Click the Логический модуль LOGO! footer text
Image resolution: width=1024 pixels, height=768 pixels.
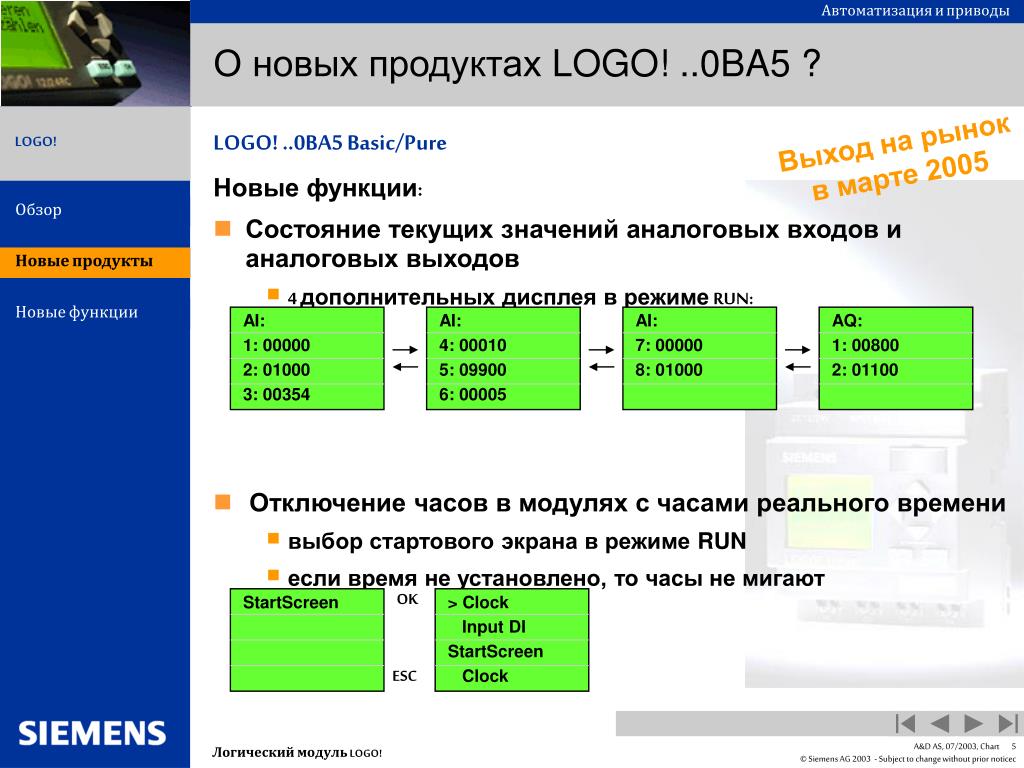(x=297, y=752)
